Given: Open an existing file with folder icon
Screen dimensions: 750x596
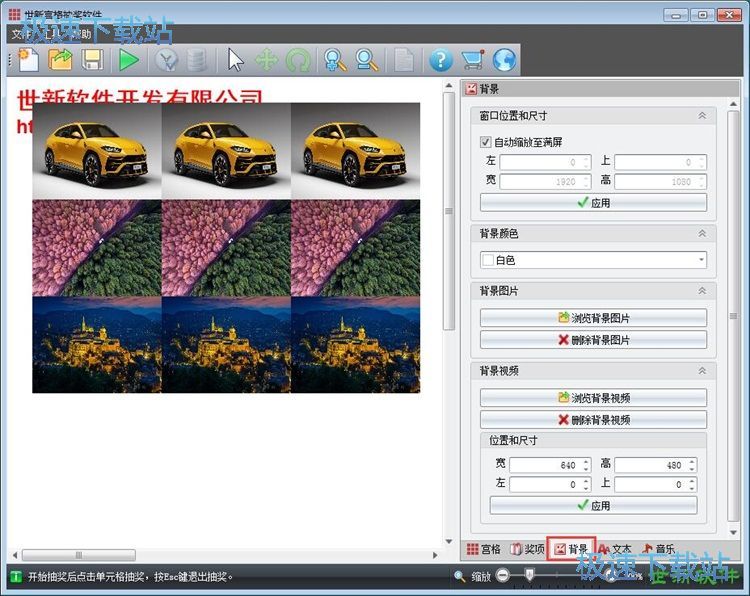Looking at the screenshot, I should [x=60, y=60].
